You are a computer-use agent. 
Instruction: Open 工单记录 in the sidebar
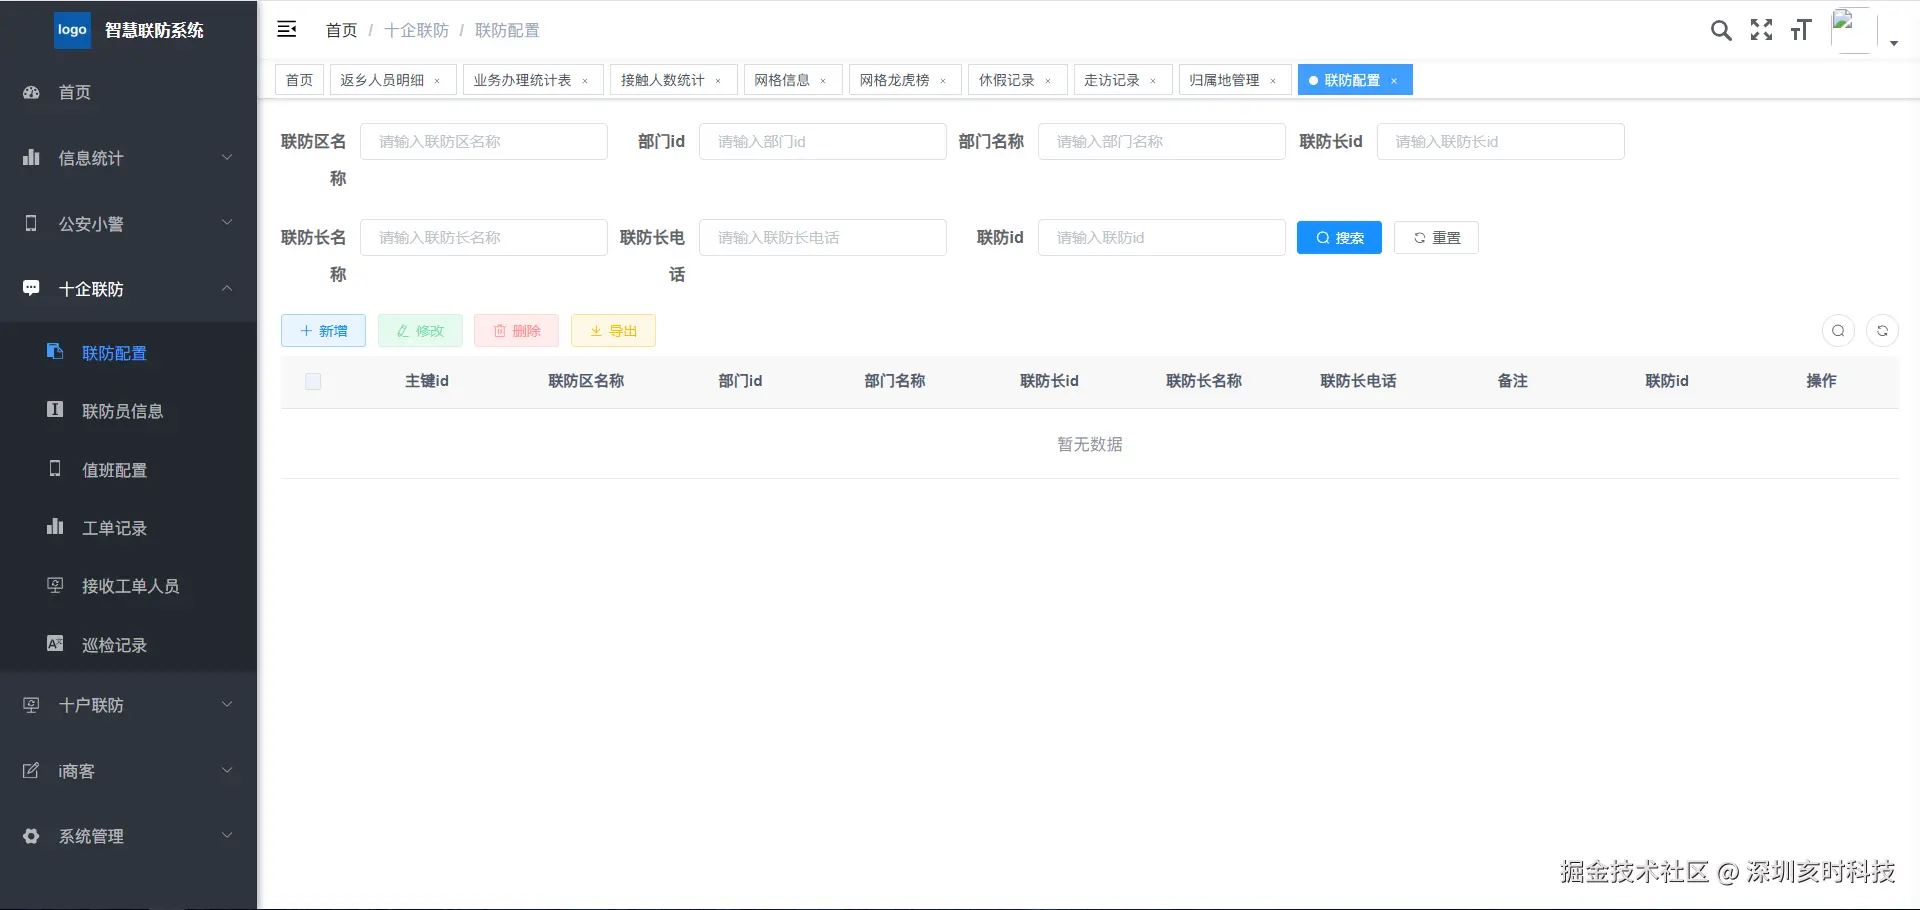point(128,528)
